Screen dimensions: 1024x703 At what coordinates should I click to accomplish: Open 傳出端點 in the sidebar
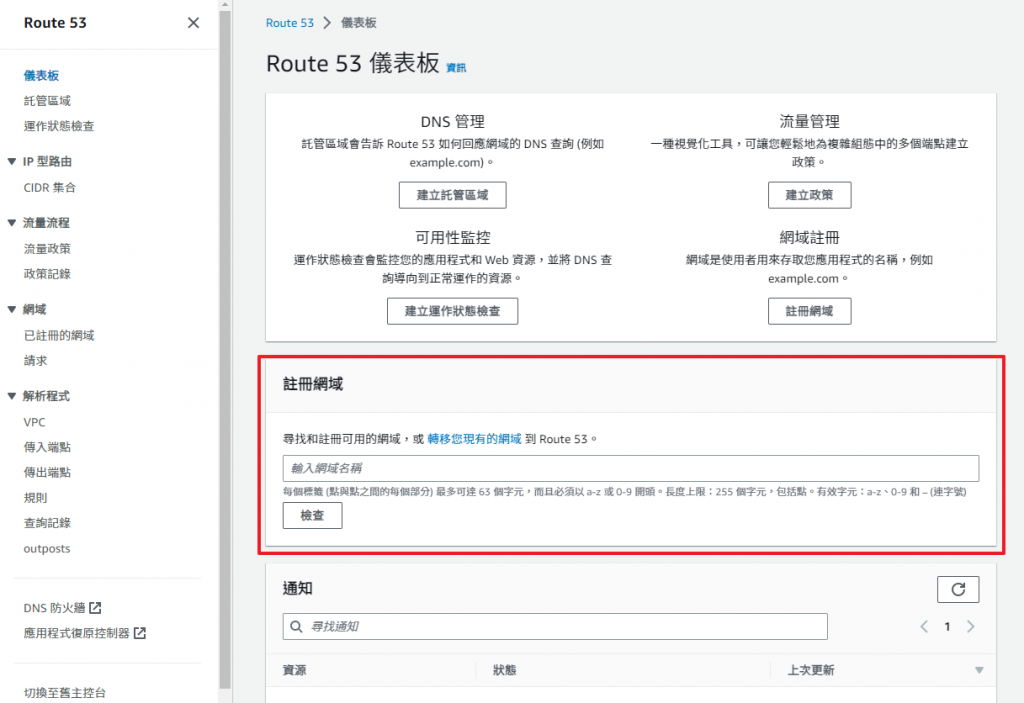tap(47, 472)
